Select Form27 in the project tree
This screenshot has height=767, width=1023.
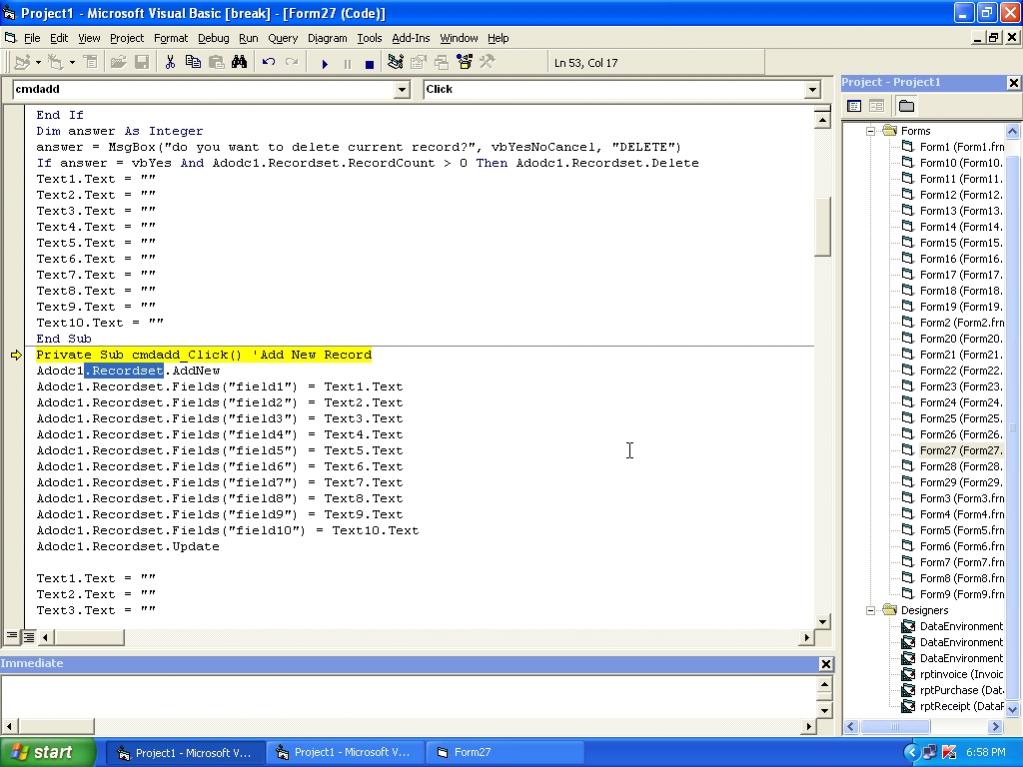pos(960,450)
